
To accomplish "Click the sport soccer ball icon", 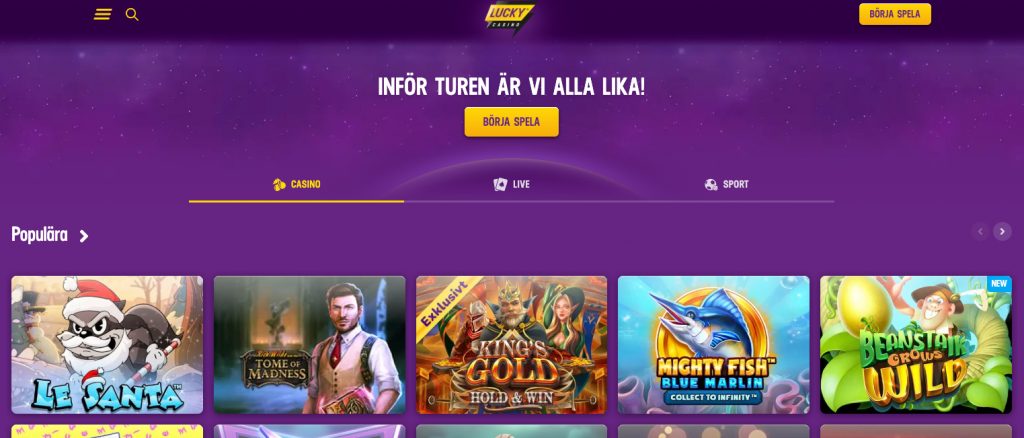I will click(x=711, y=185).
